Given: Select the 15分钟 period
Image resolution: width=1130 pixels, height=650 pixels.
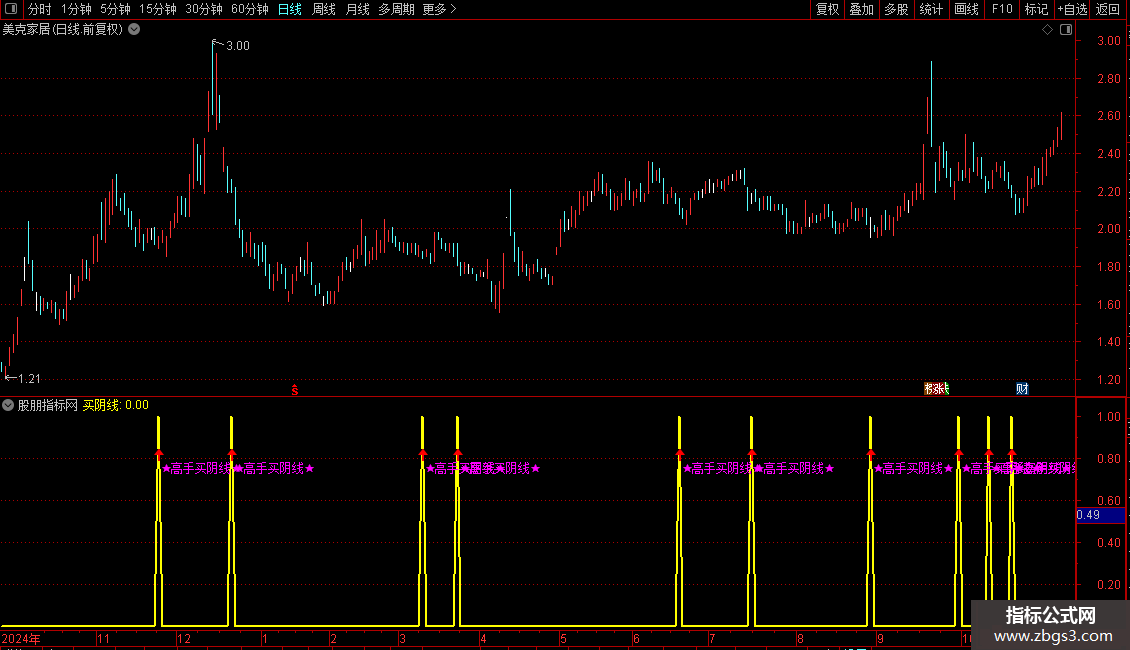Looking at the screenshot, I should 157,9.
